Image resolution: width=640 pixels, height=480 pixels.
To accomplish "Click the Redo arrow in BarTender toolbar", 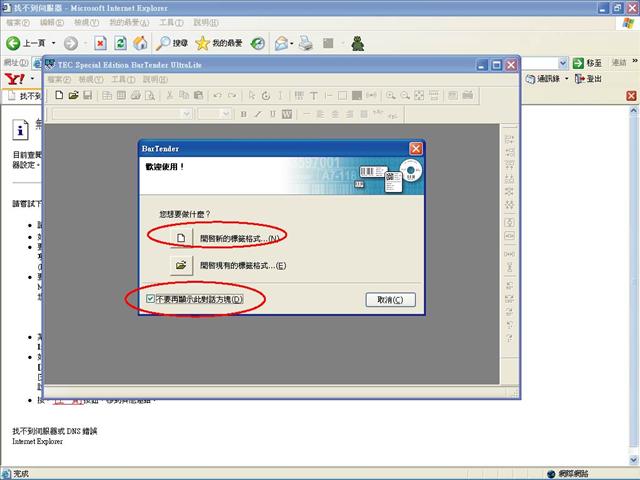I will (x=232, y=95).
